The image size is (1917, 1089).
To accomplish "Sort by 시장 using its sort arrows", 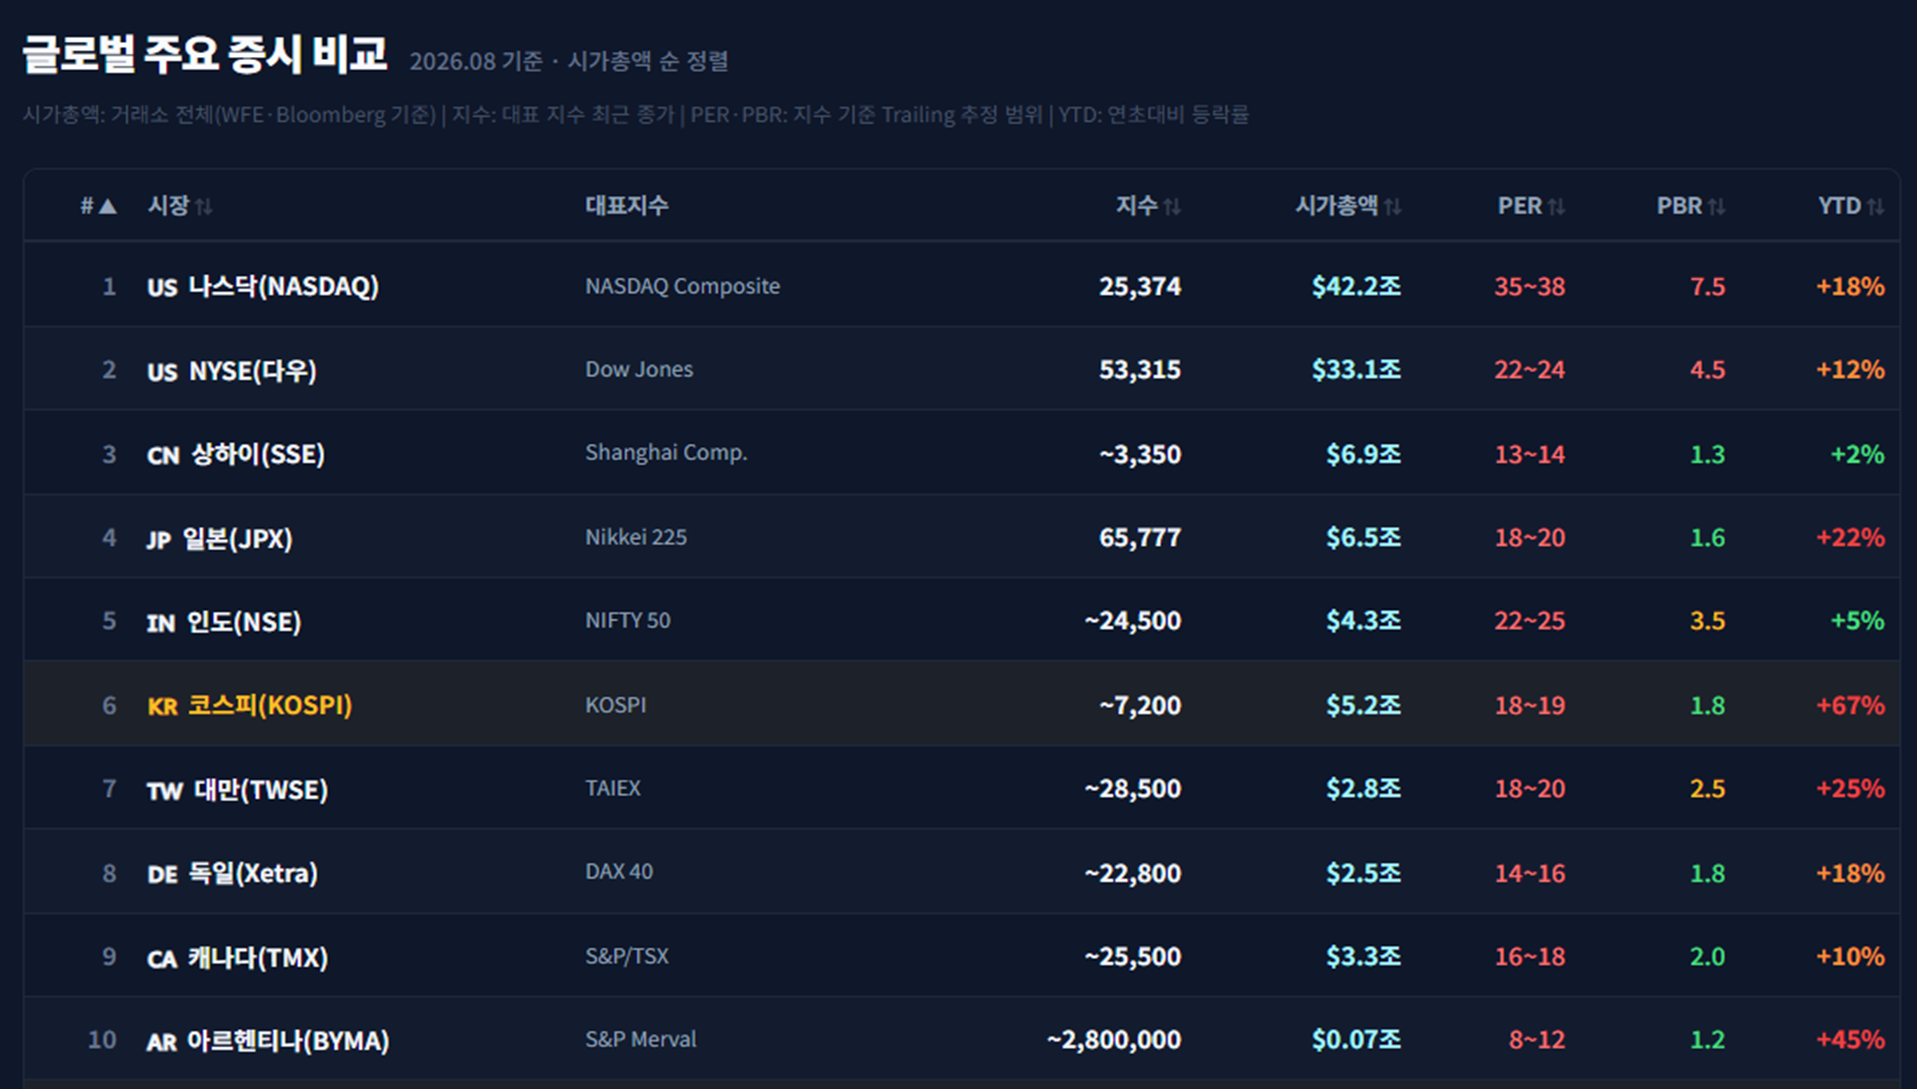I will pos(204,207).
